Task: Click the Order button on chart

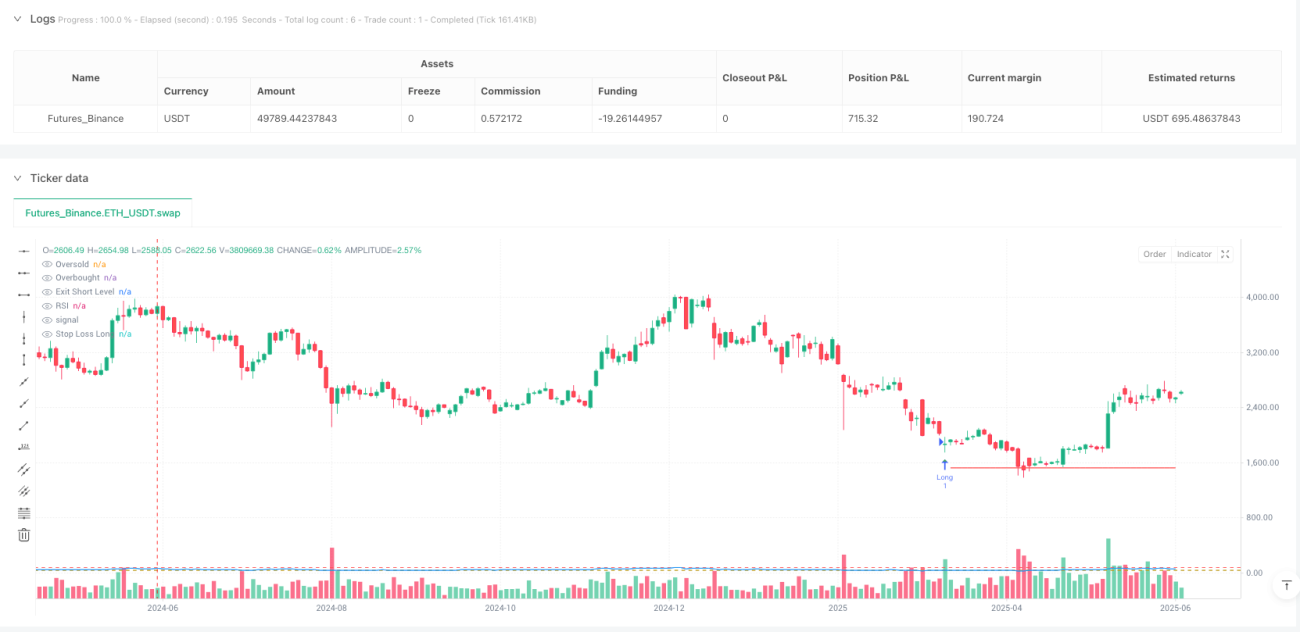Action: click(x=1155, y=254)
